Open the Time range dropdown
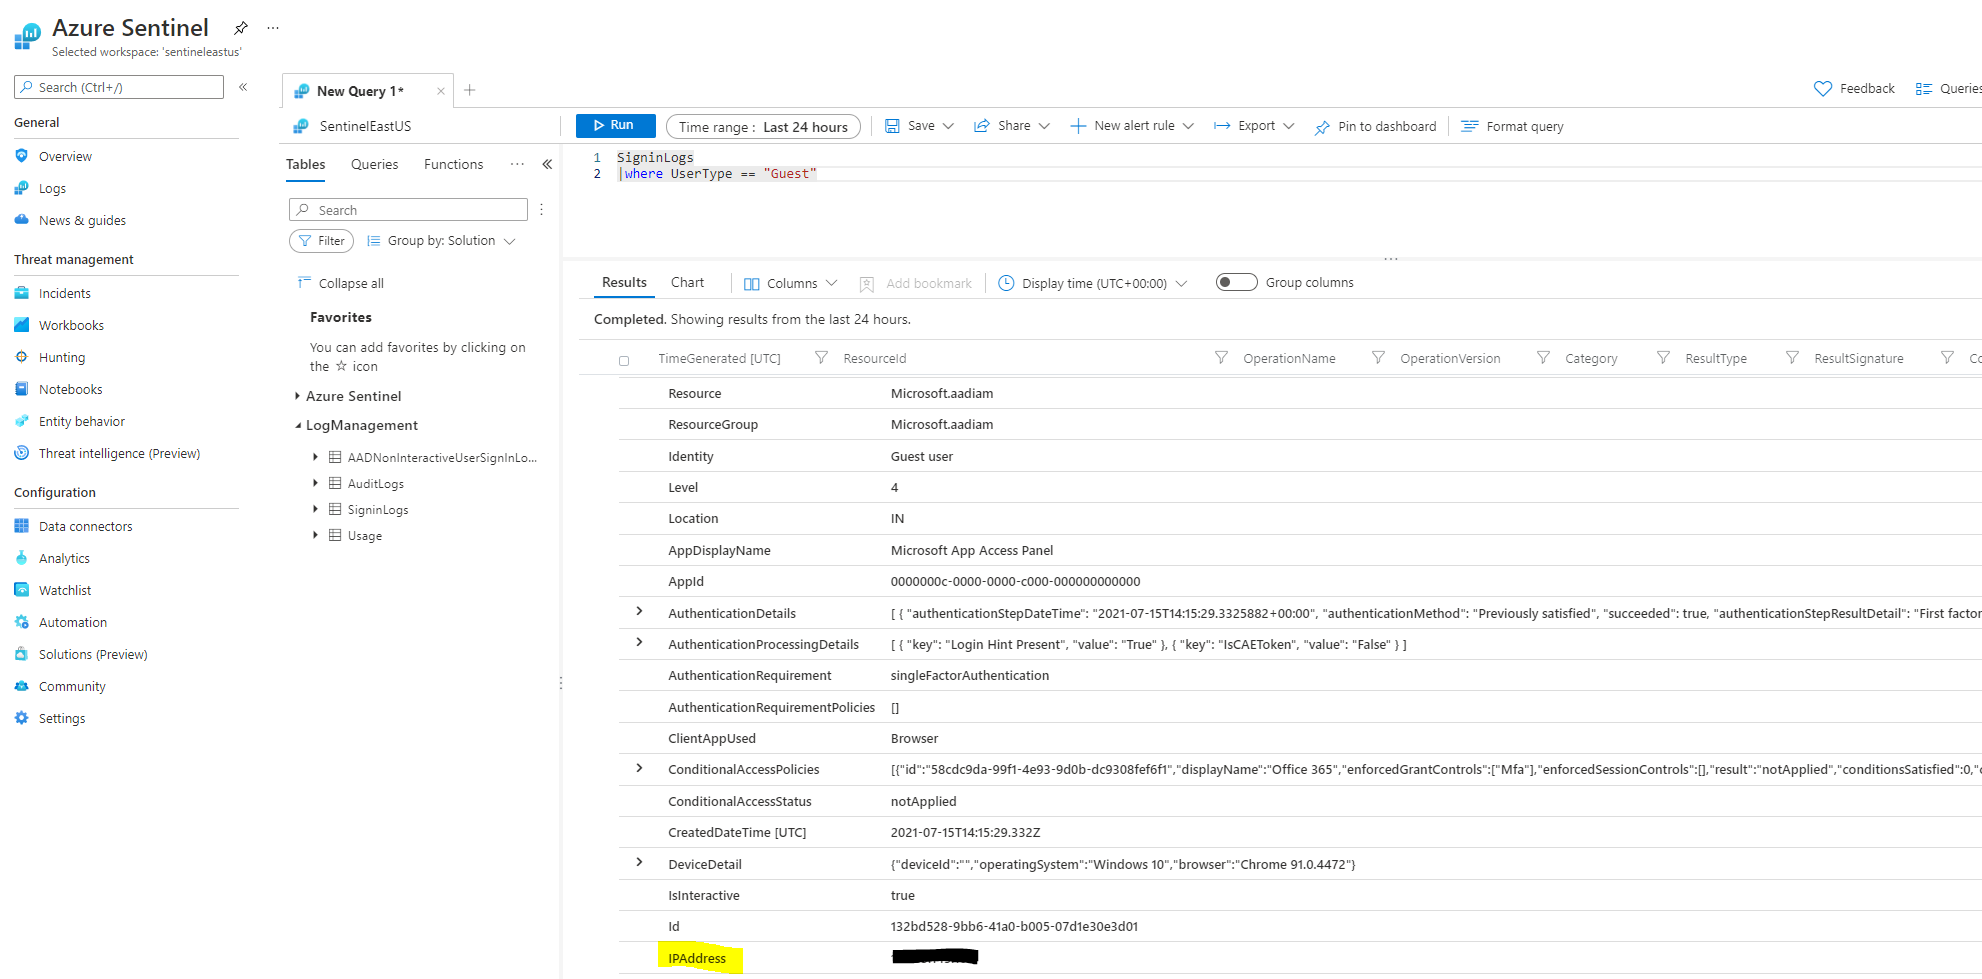This screenshot has width=1982, height=979. (763, 126)
